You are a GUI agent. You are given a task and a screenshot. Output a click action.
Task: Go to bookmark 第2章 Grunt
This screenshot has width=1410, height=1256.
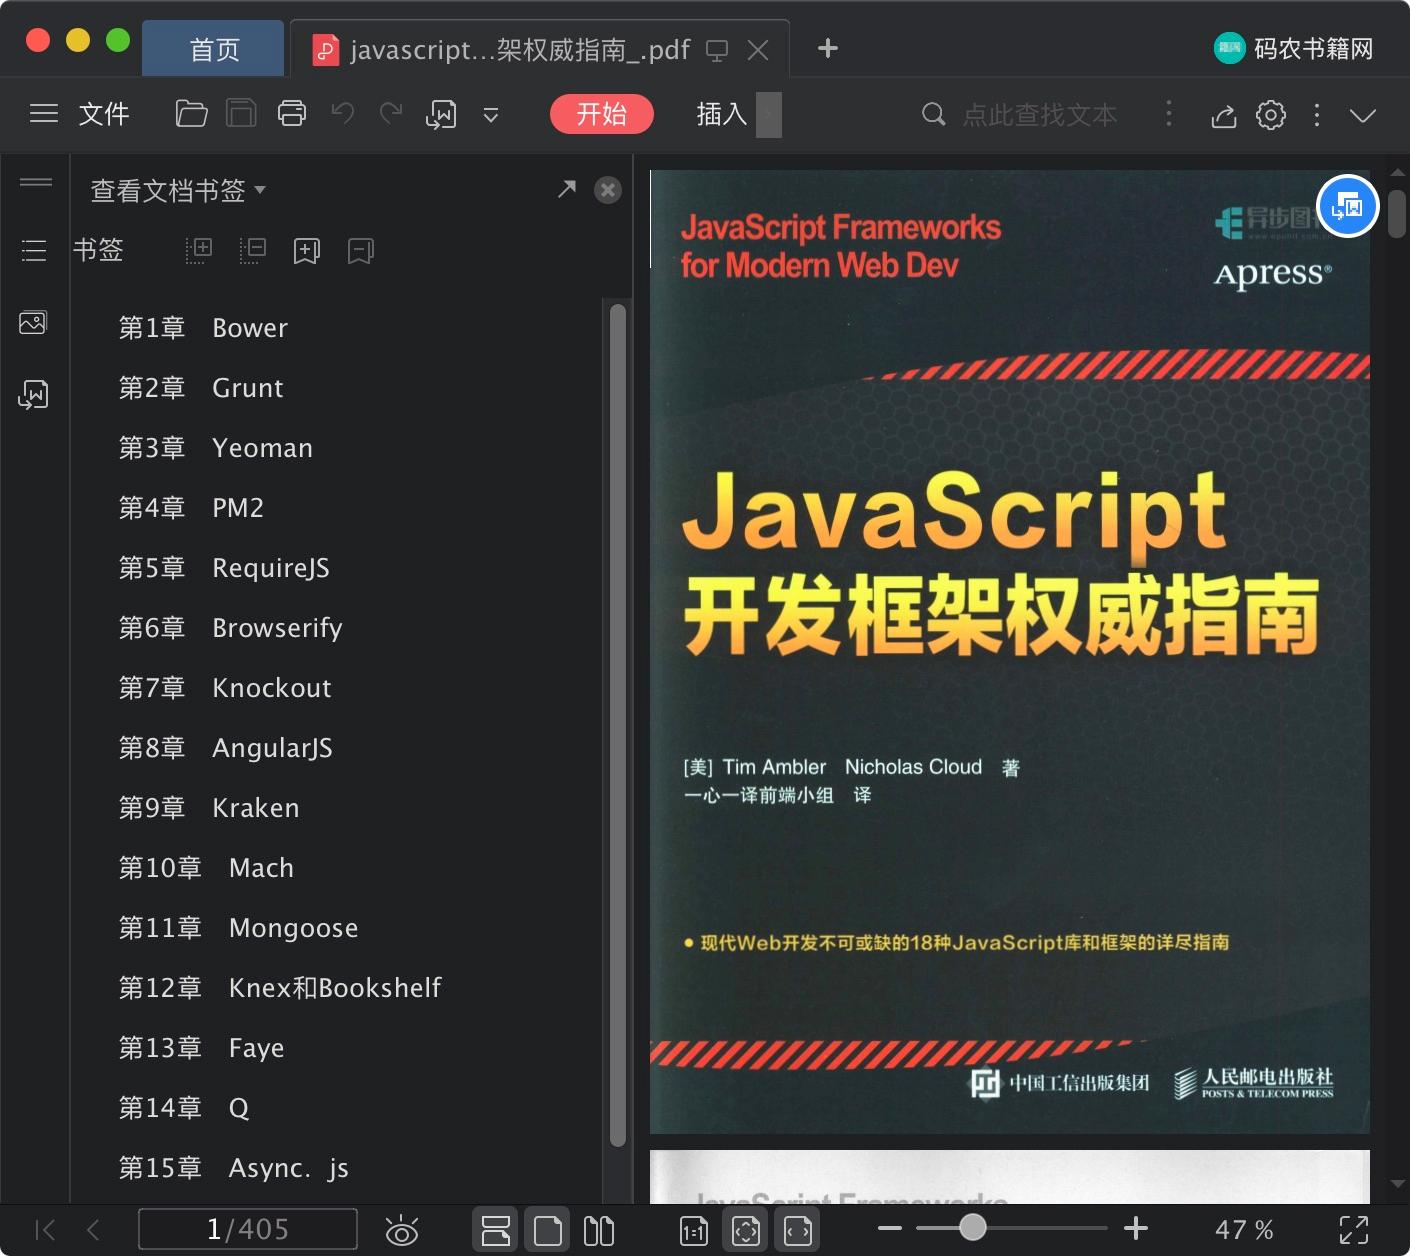pyautogui.click(x=201, y=388)
